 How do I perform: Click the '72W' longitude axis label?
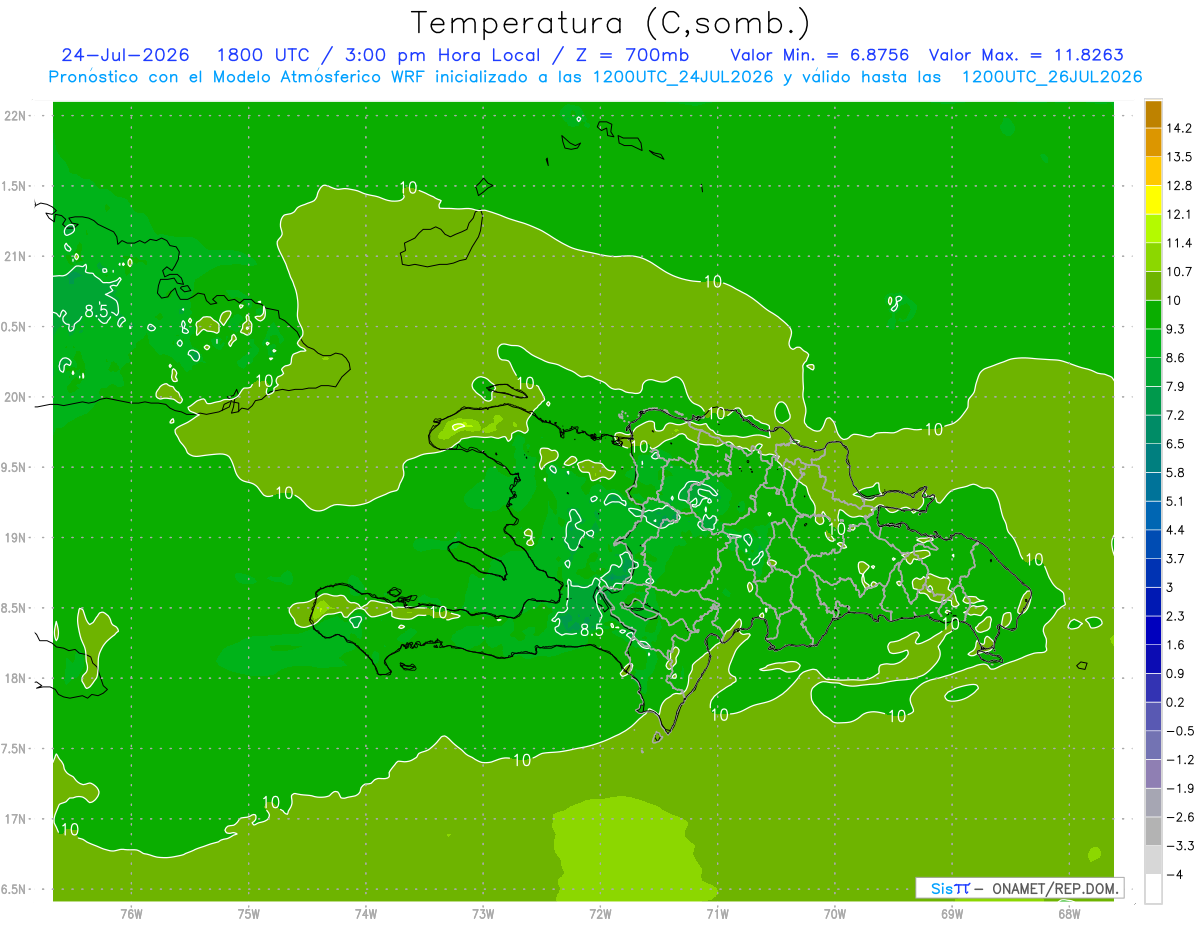coord(600,913)
